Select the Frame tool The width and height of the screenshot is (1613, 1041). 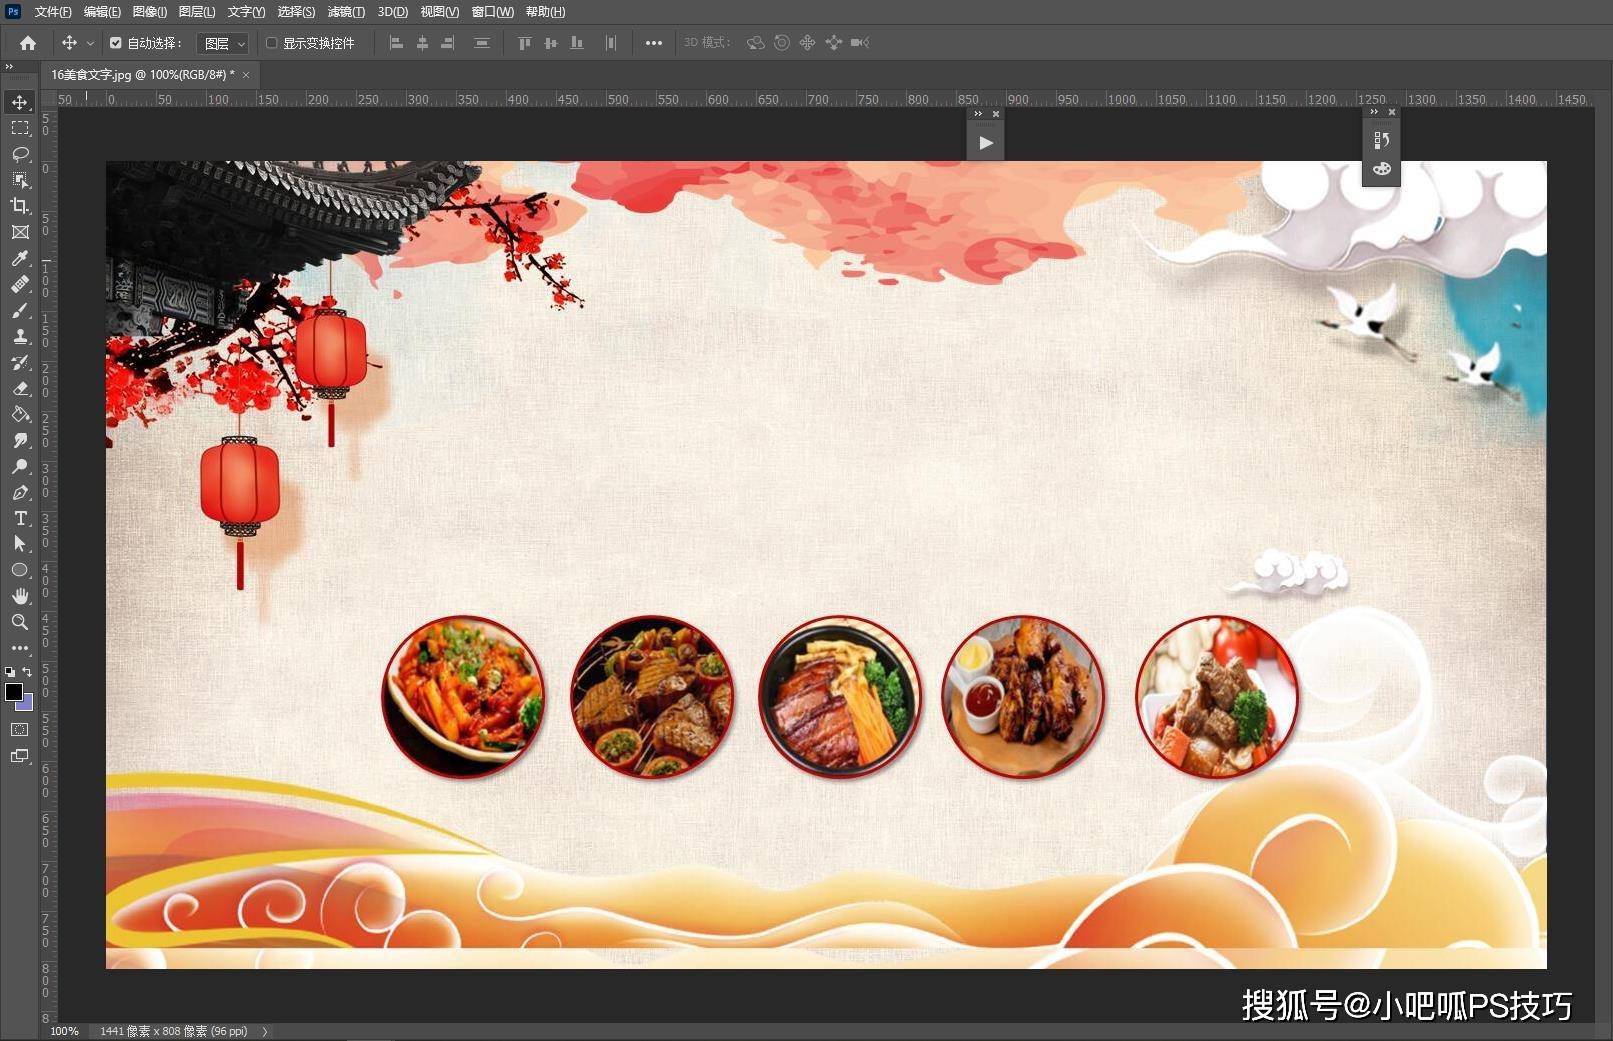(x=19, y=232)
